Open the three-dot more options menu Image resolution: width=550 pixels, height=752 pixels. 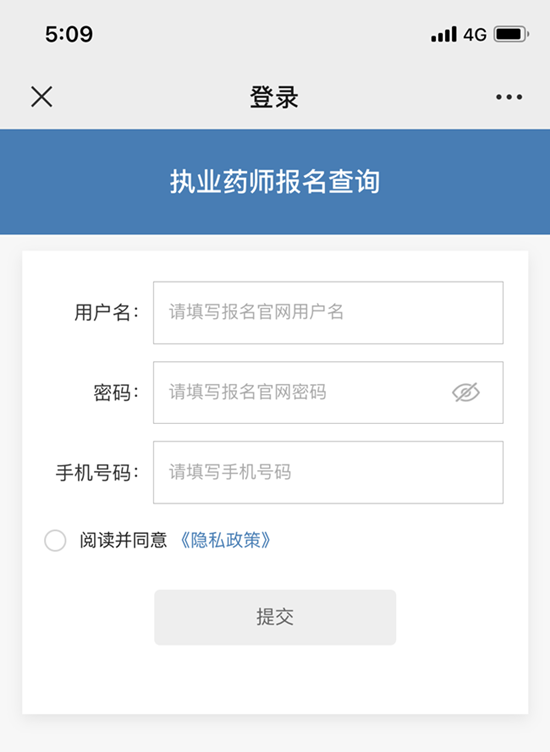pyautogui.click(x=509, y=97)
